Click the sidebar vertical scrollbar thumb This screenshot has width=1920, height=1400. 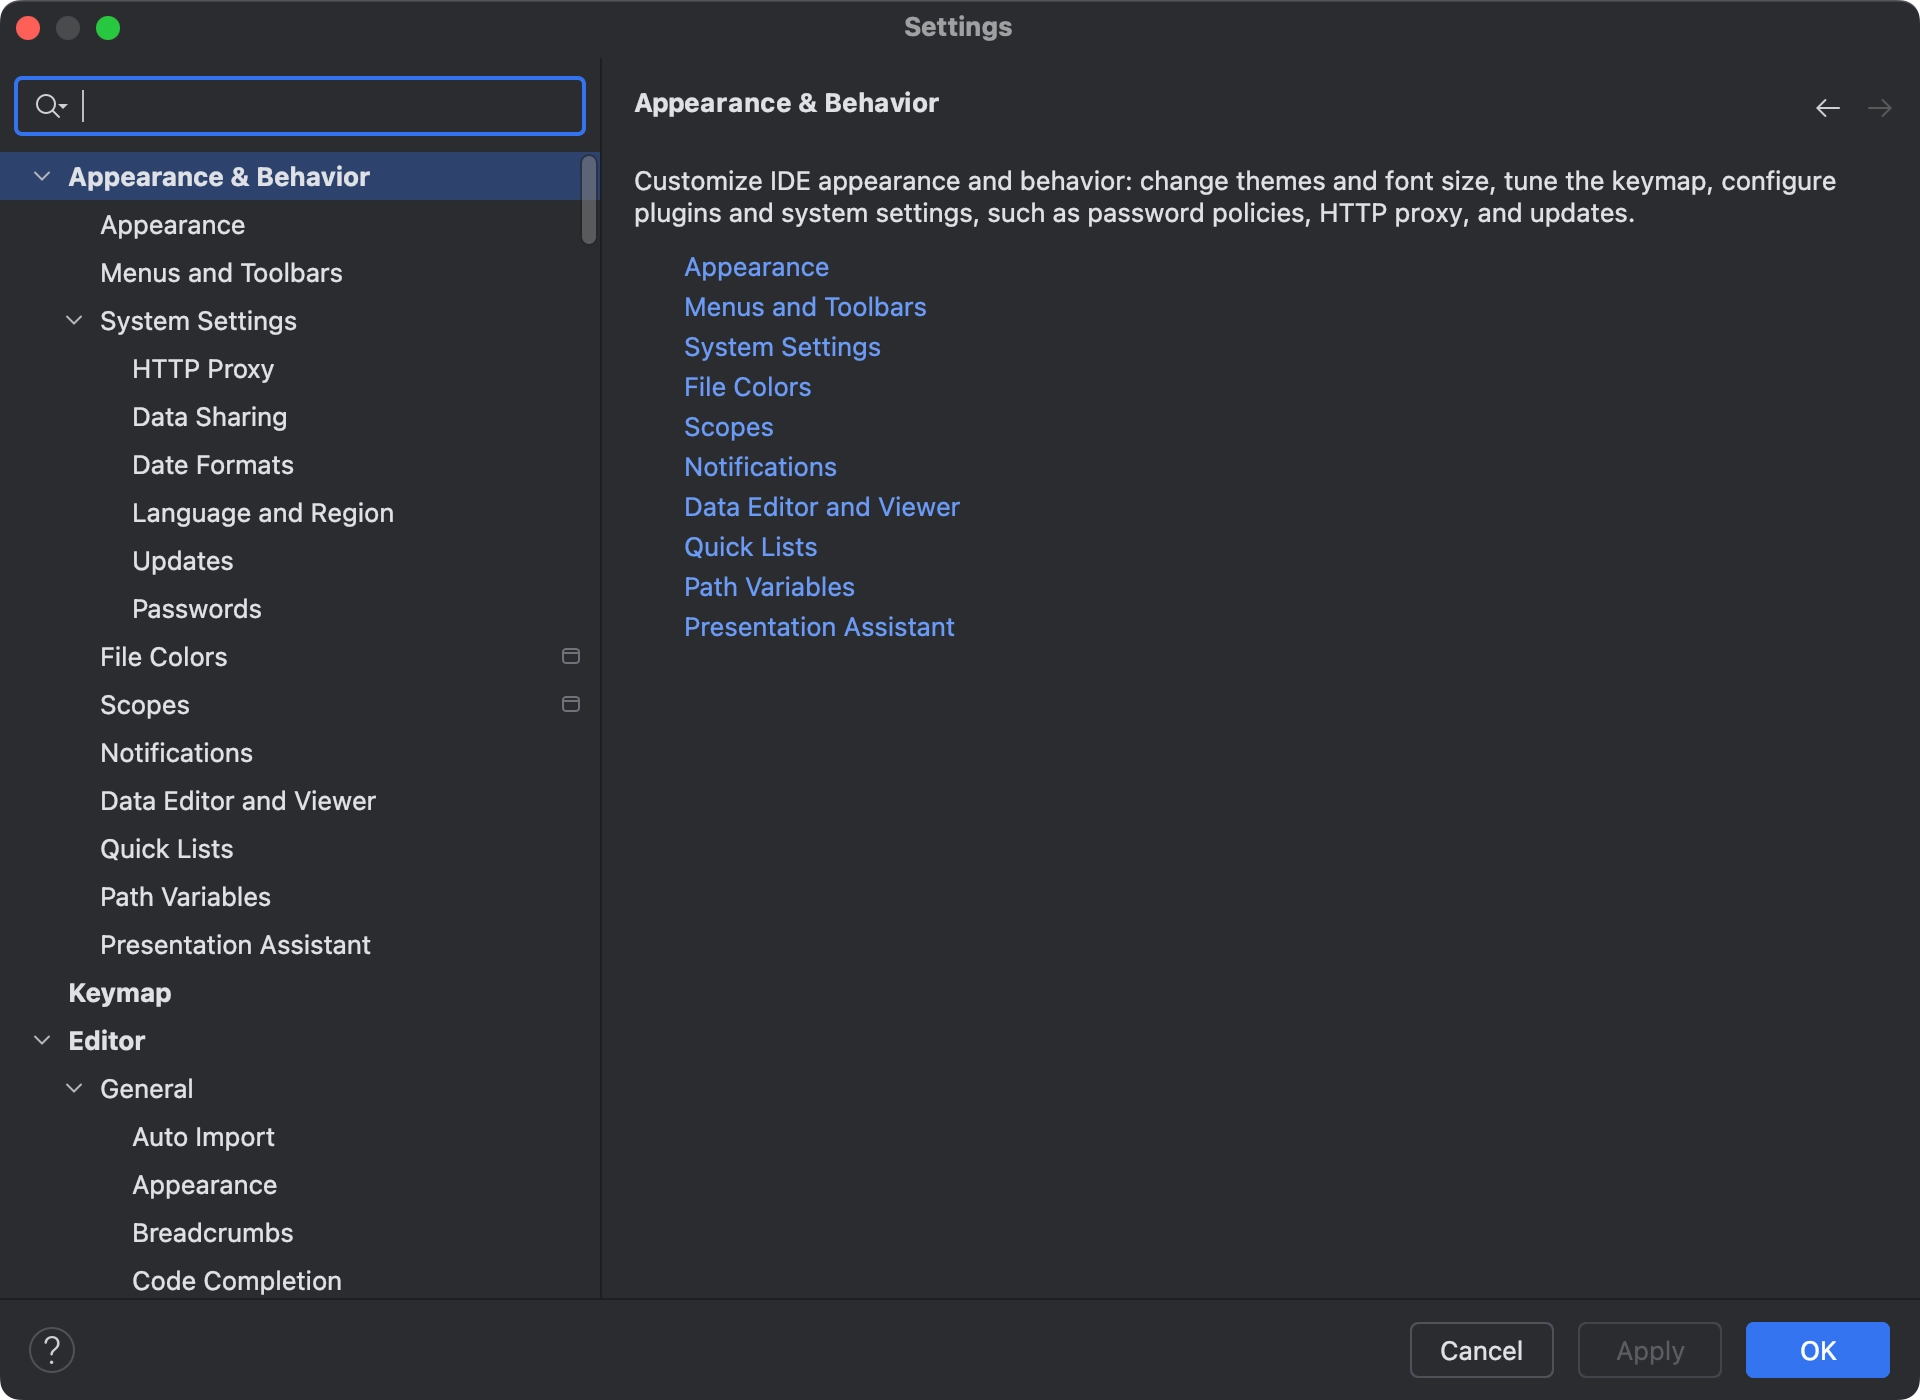point(589,200)
